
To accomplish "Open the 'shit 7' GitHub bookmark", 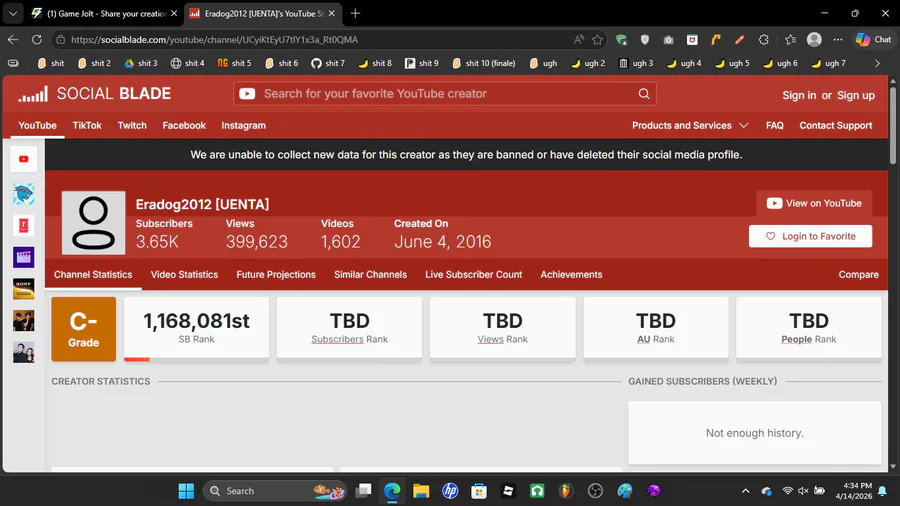I will pyautogui.click(x=328, y=63).
